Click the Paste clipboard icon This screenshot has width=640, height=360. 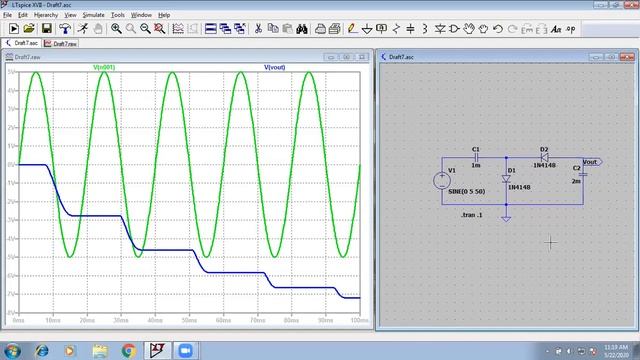point(287,29)
